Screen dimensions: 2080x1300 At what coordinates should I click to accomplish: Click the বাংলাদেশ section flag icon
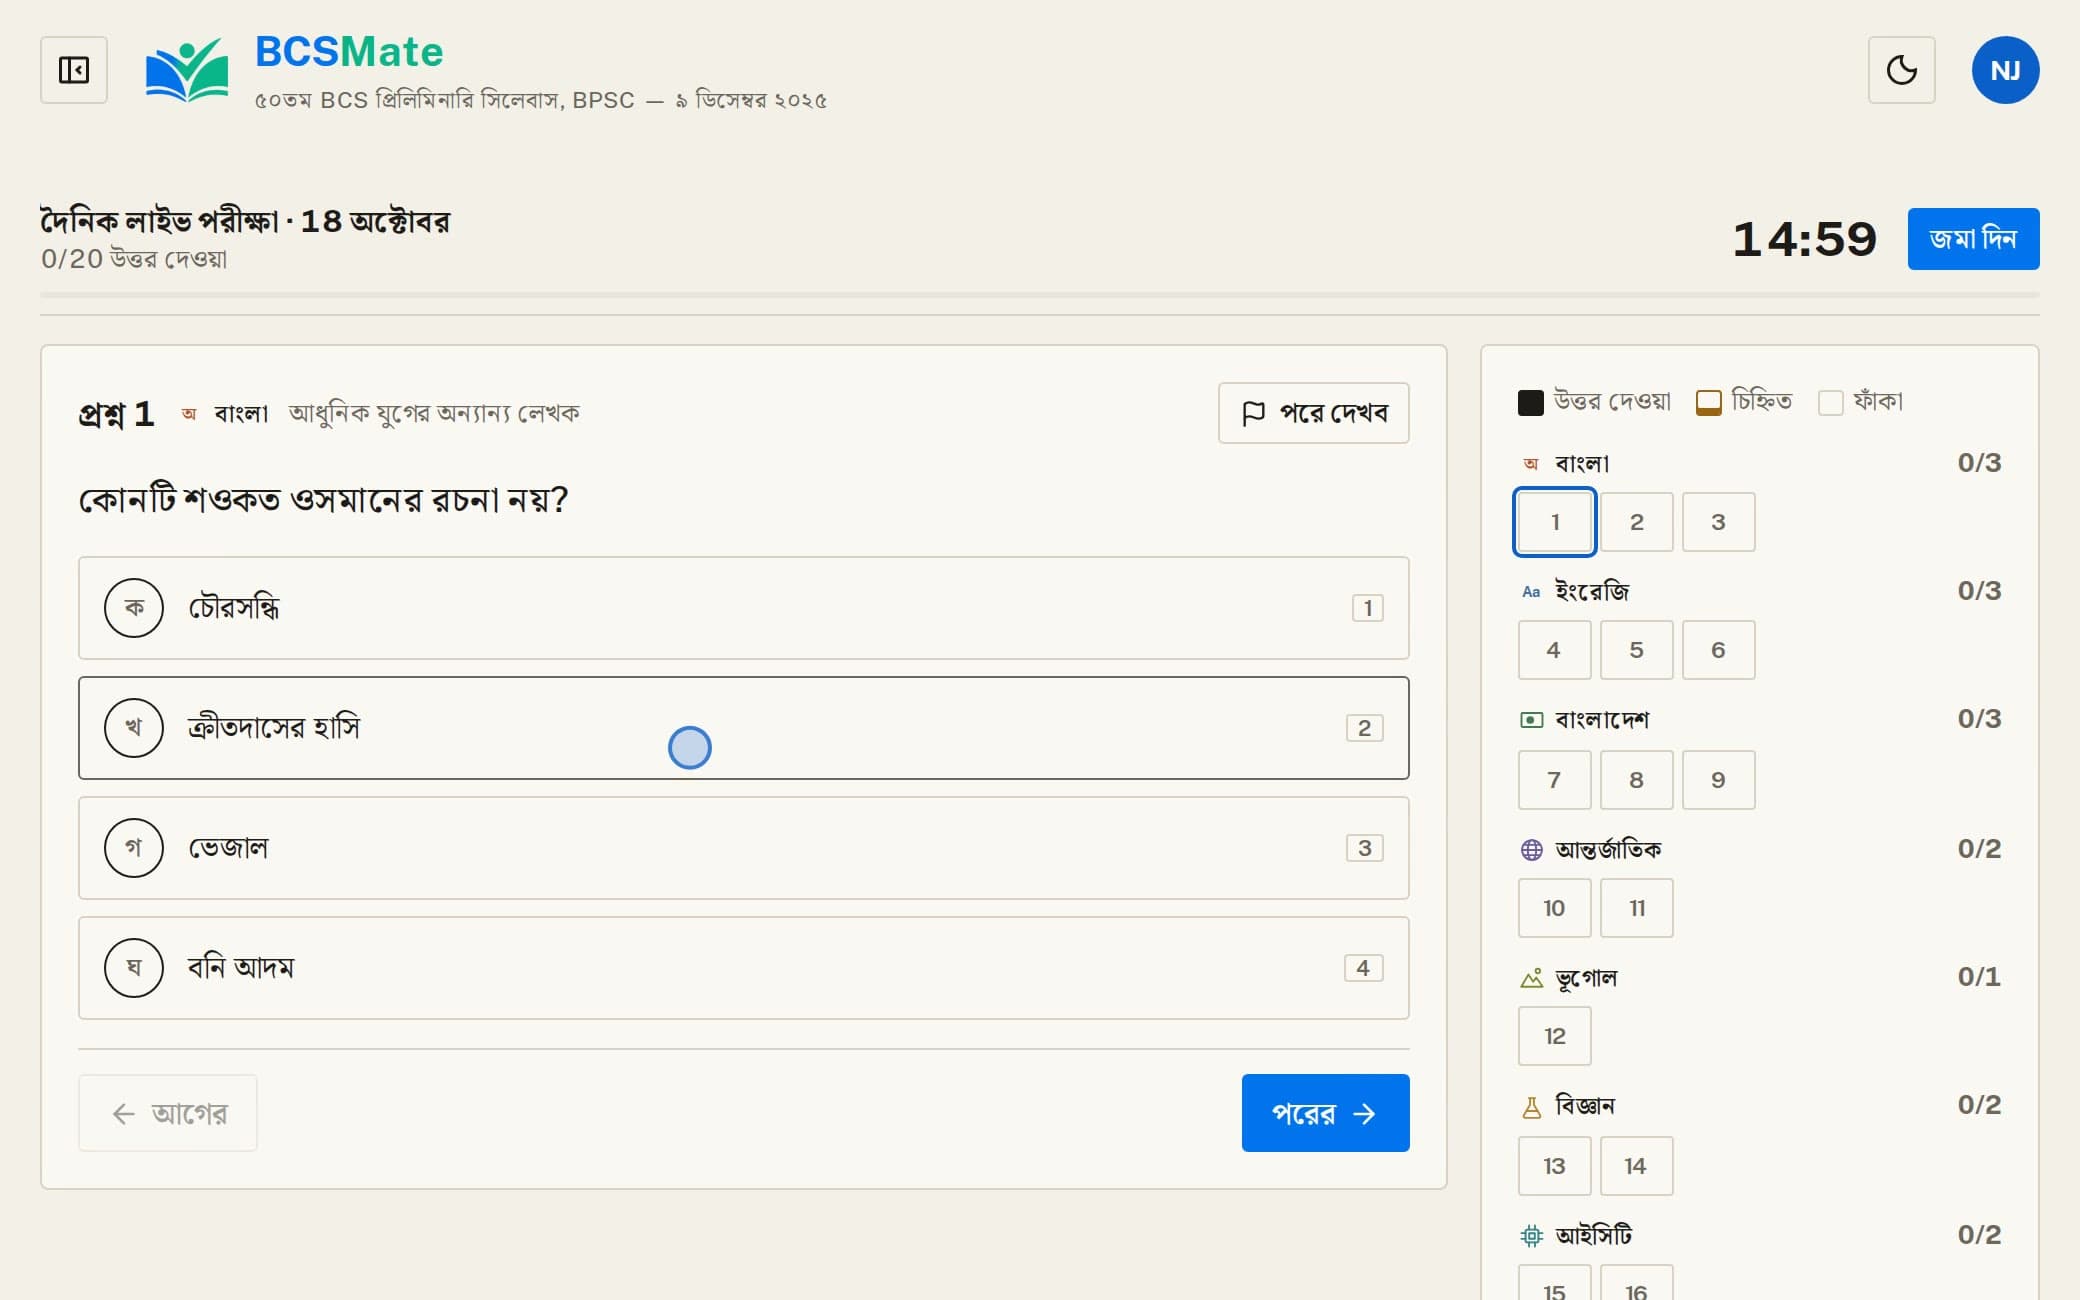click(1531, 720)
